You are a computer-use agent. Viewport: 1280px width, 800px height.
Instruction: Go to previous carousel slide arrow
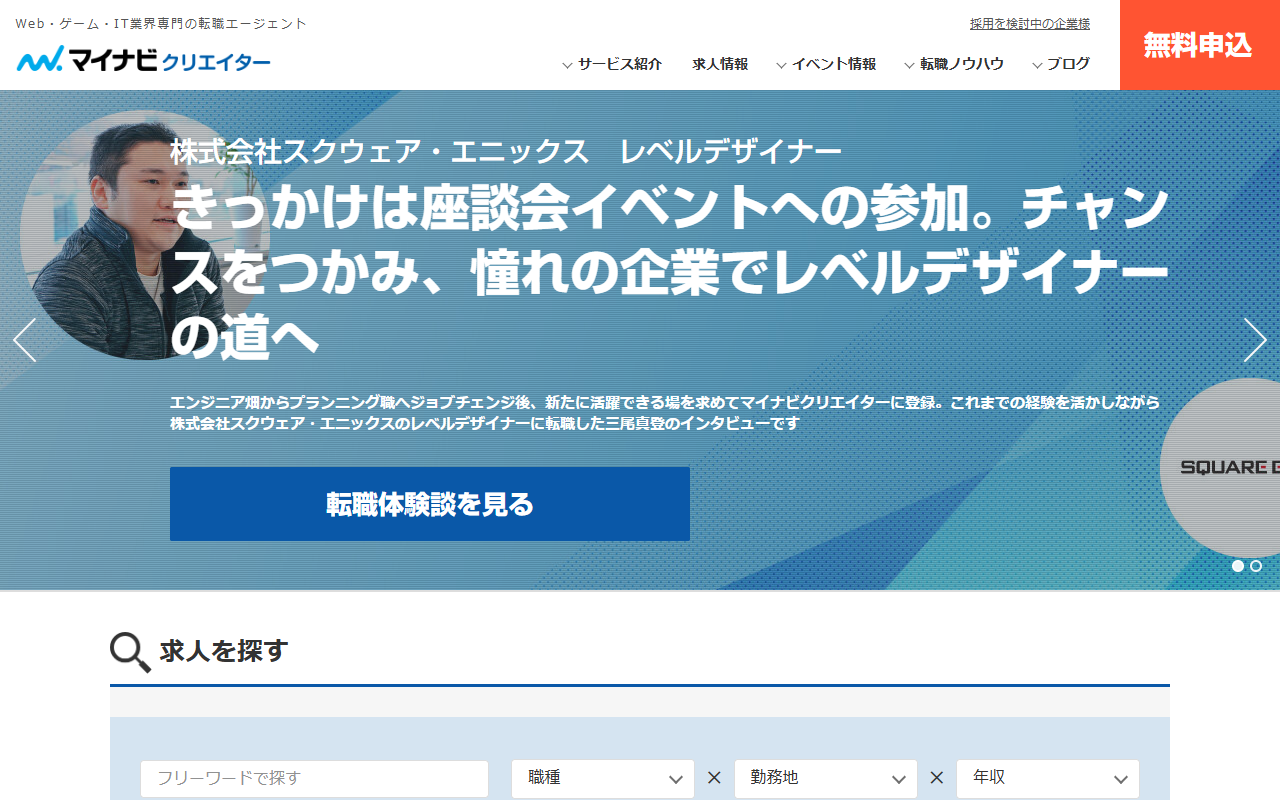(x=25, y=340)
